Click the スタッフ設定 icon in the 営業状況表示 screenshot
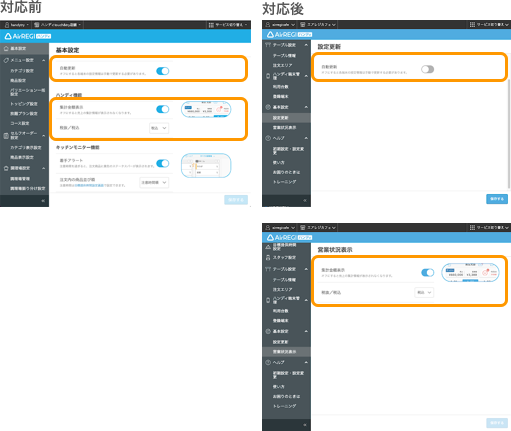Viewport: 511px width, 431px height. (268, 257)
